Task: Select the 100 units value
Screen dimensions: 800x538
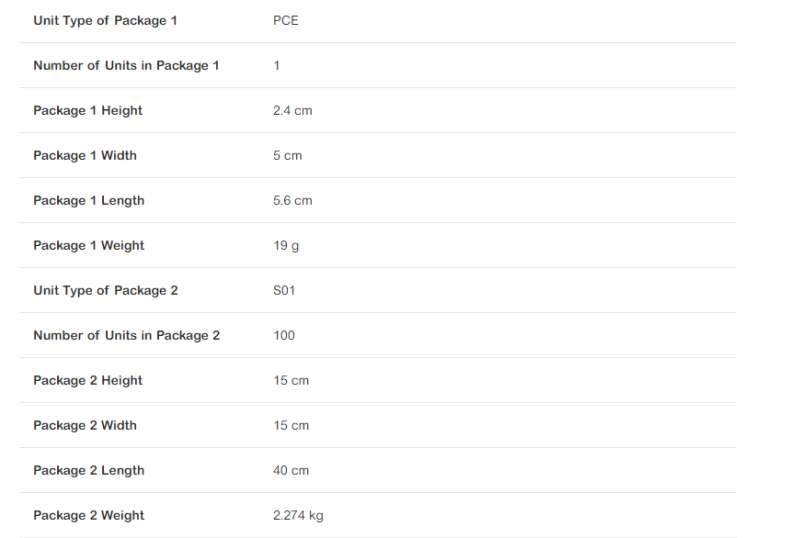Action: pos(284,335)
